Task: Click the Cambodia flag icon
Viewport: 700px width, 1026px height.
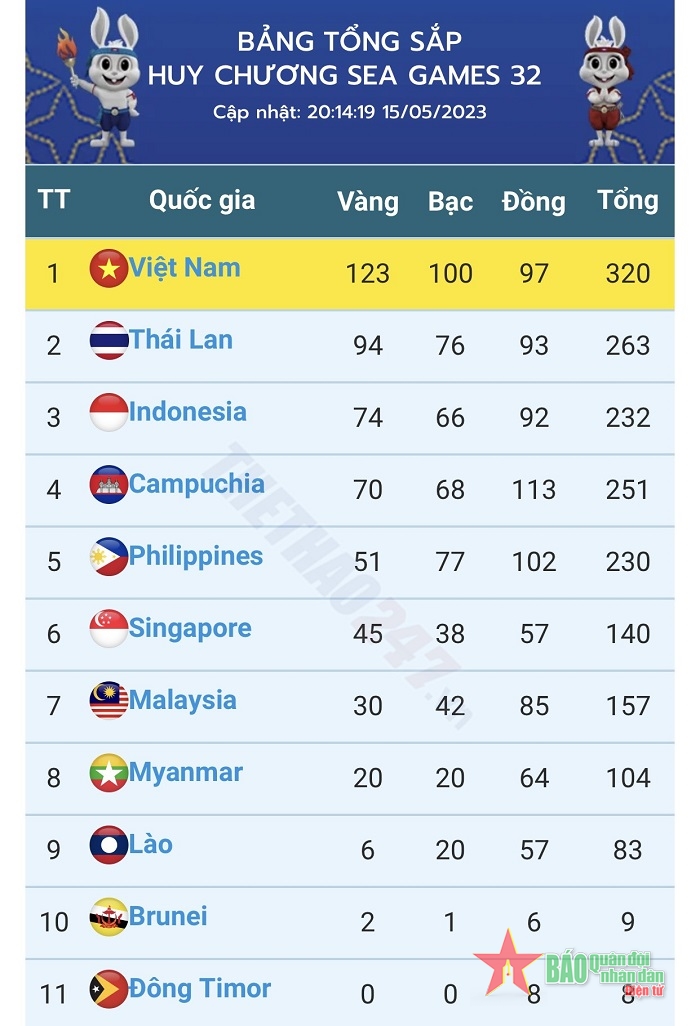Action: [108, 485]
